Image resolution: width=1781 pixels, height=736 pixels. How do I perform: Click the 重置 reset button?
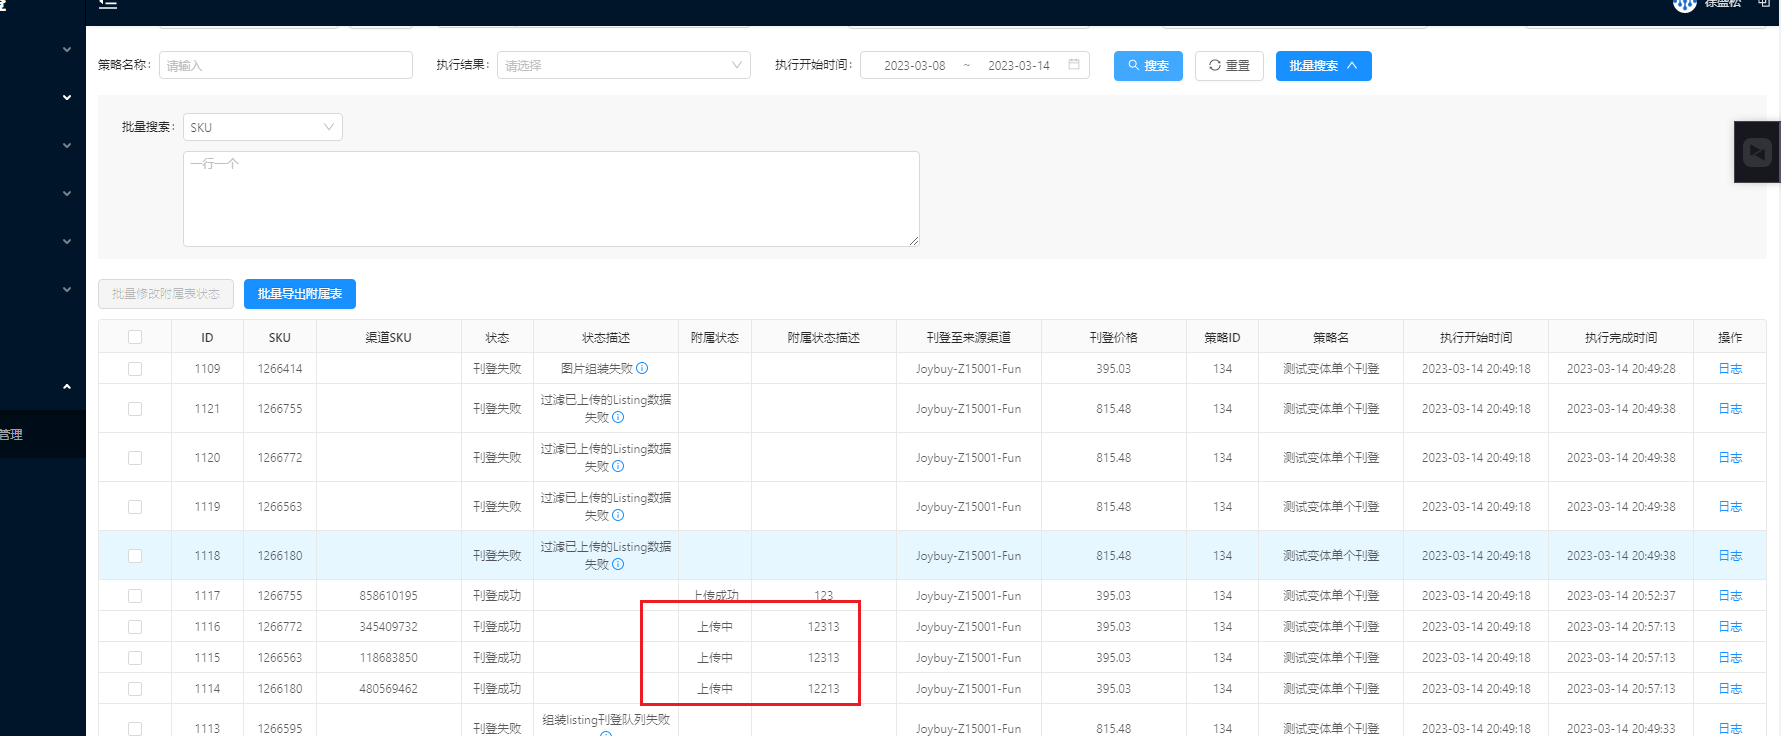[x=1229, y=66]
